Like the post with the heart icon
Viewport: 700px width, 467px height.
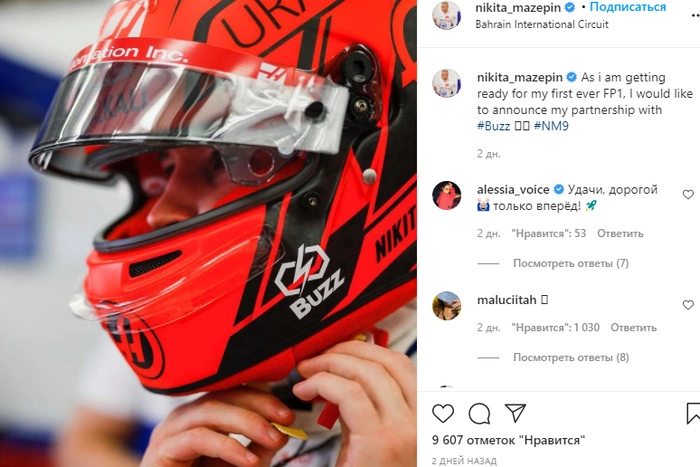(443, 414)
